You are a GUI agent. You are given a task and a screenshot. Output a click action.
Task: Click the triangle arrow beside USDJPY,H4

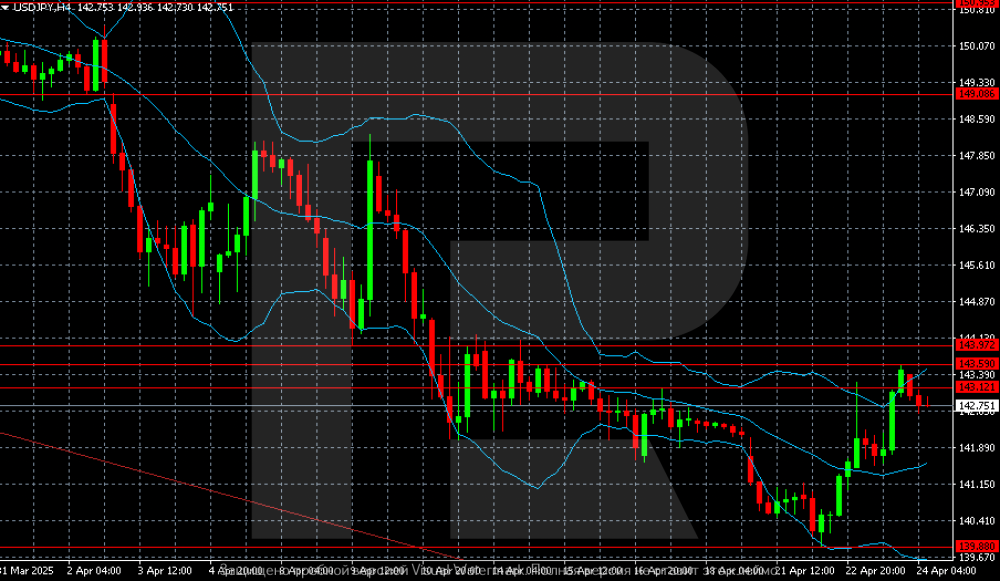(6, 7)
